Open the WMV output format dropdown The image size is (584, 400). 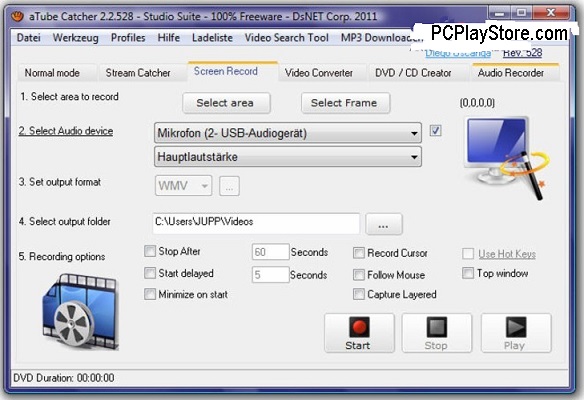tap(183, 186)
